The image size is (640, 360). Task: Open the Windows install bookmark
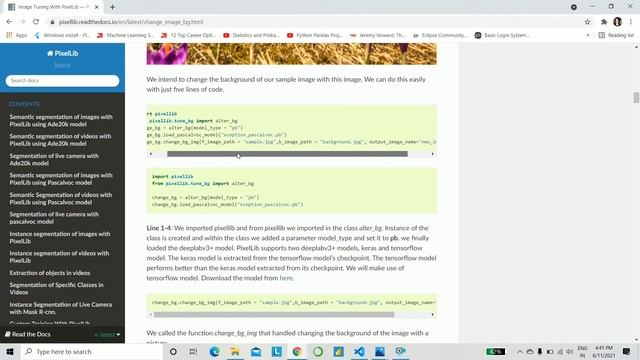pos(62,36)
